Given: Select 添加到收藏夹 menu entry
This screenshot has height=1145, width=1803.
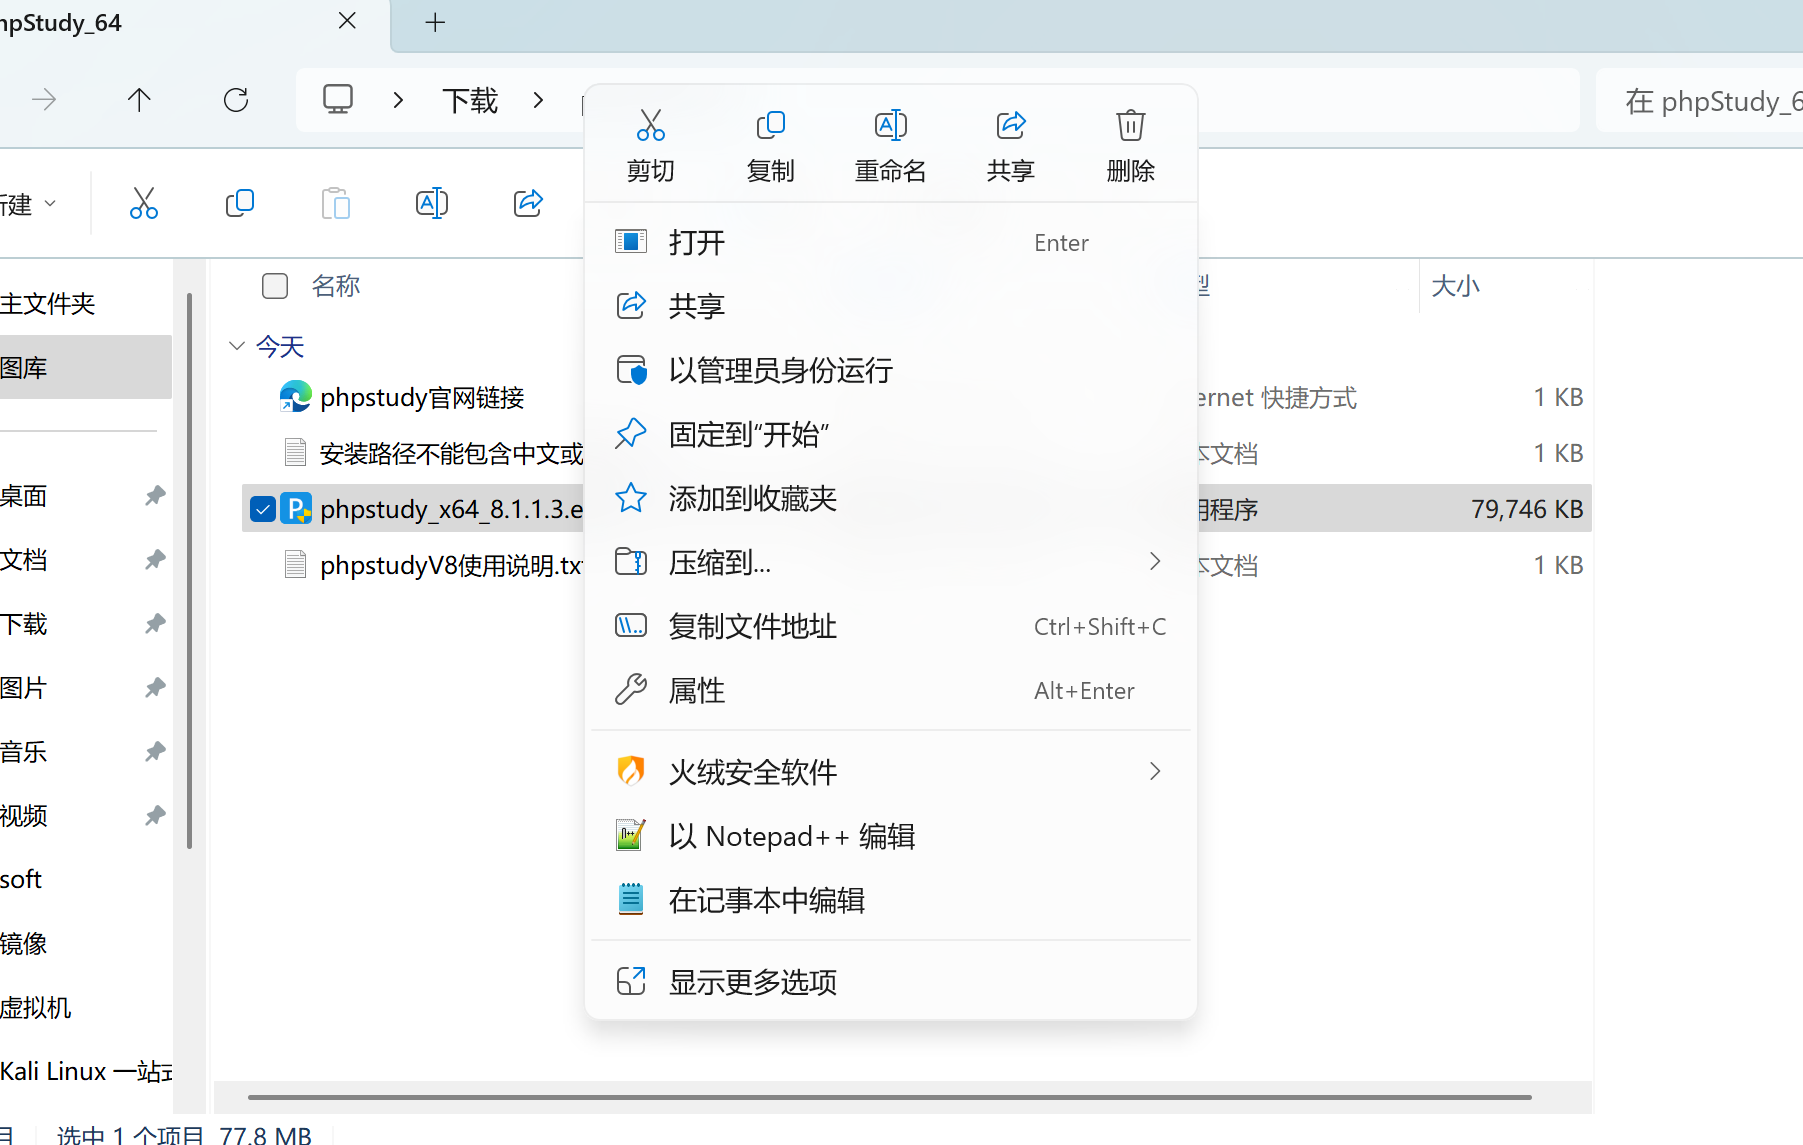Looking at the screenshot, I should pyautogui.click(x=891, y=498).
